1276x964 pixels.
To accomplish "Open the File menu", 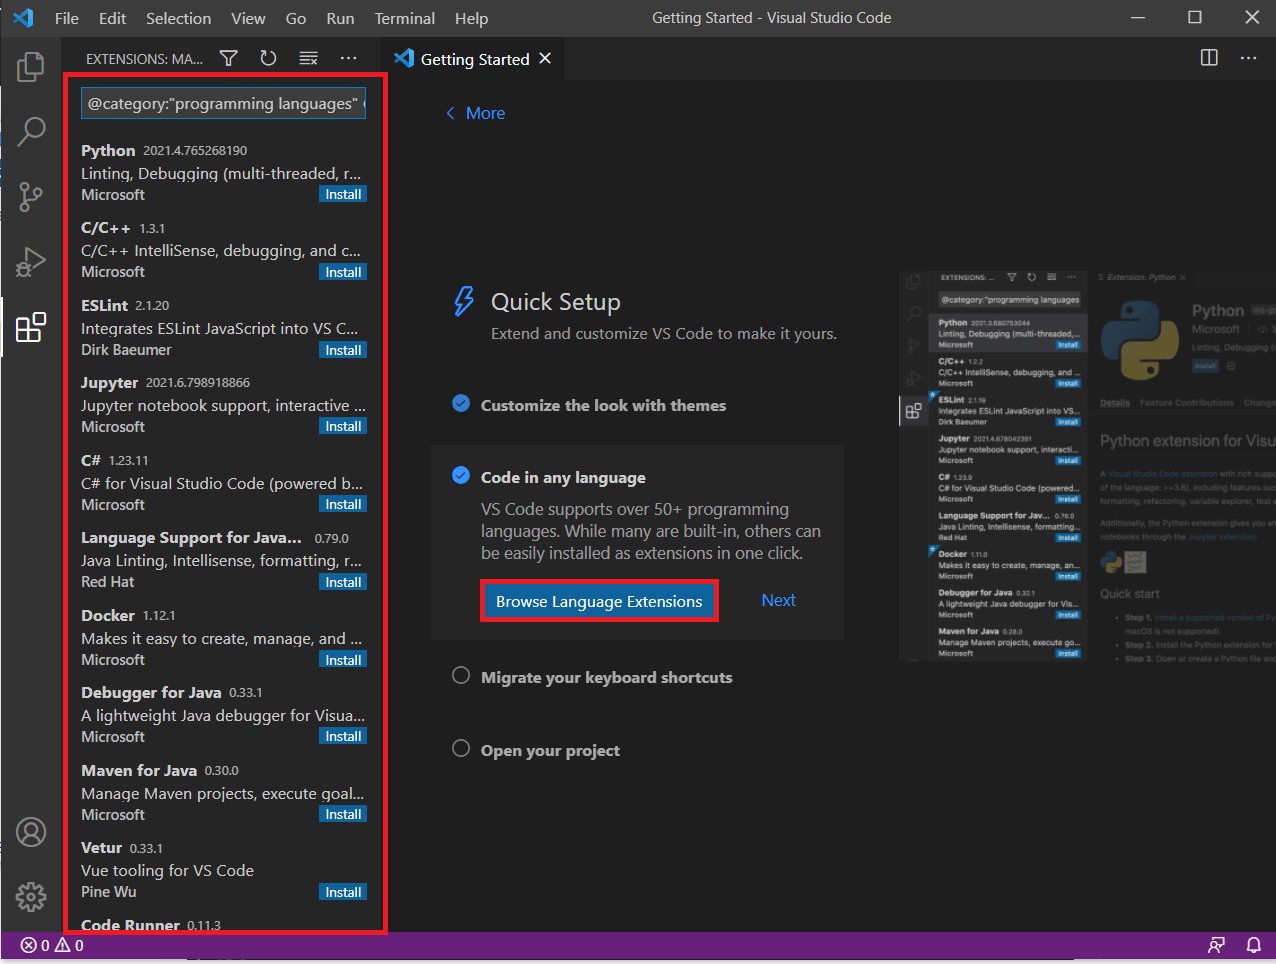I will [67, 18].
